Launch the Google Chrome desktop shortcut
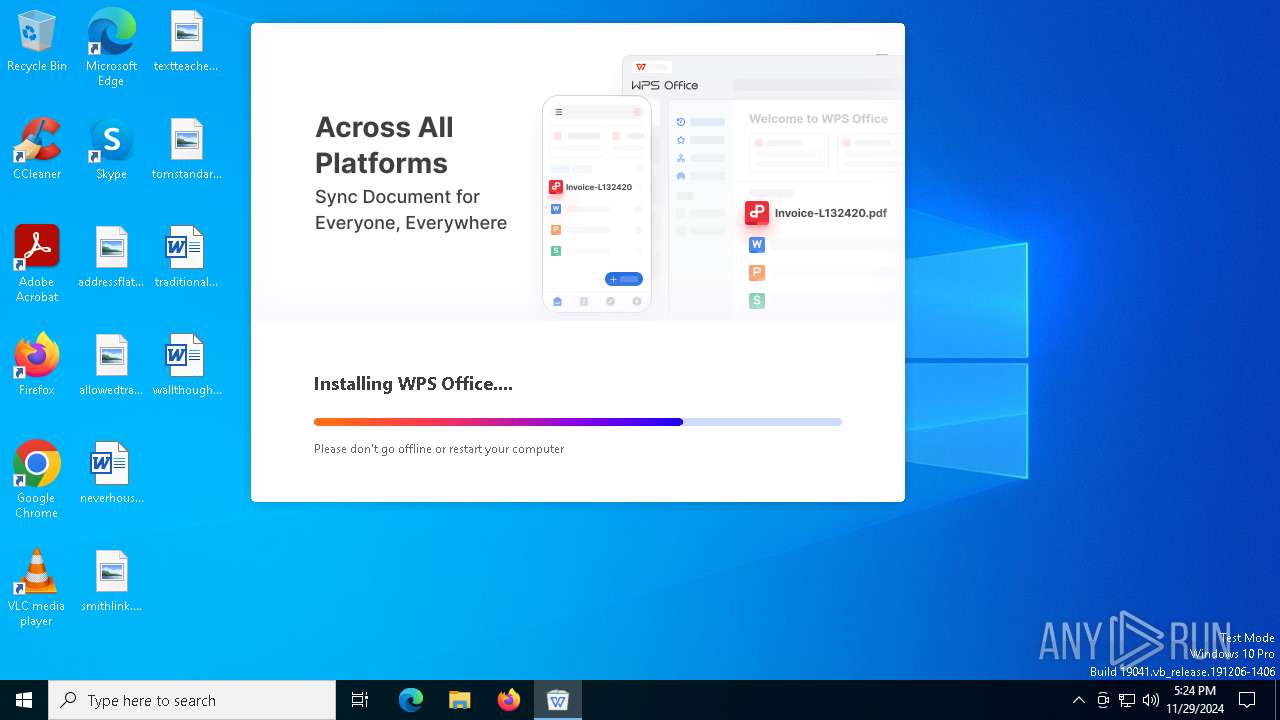 pyautogui.click(x=37, y=480)
